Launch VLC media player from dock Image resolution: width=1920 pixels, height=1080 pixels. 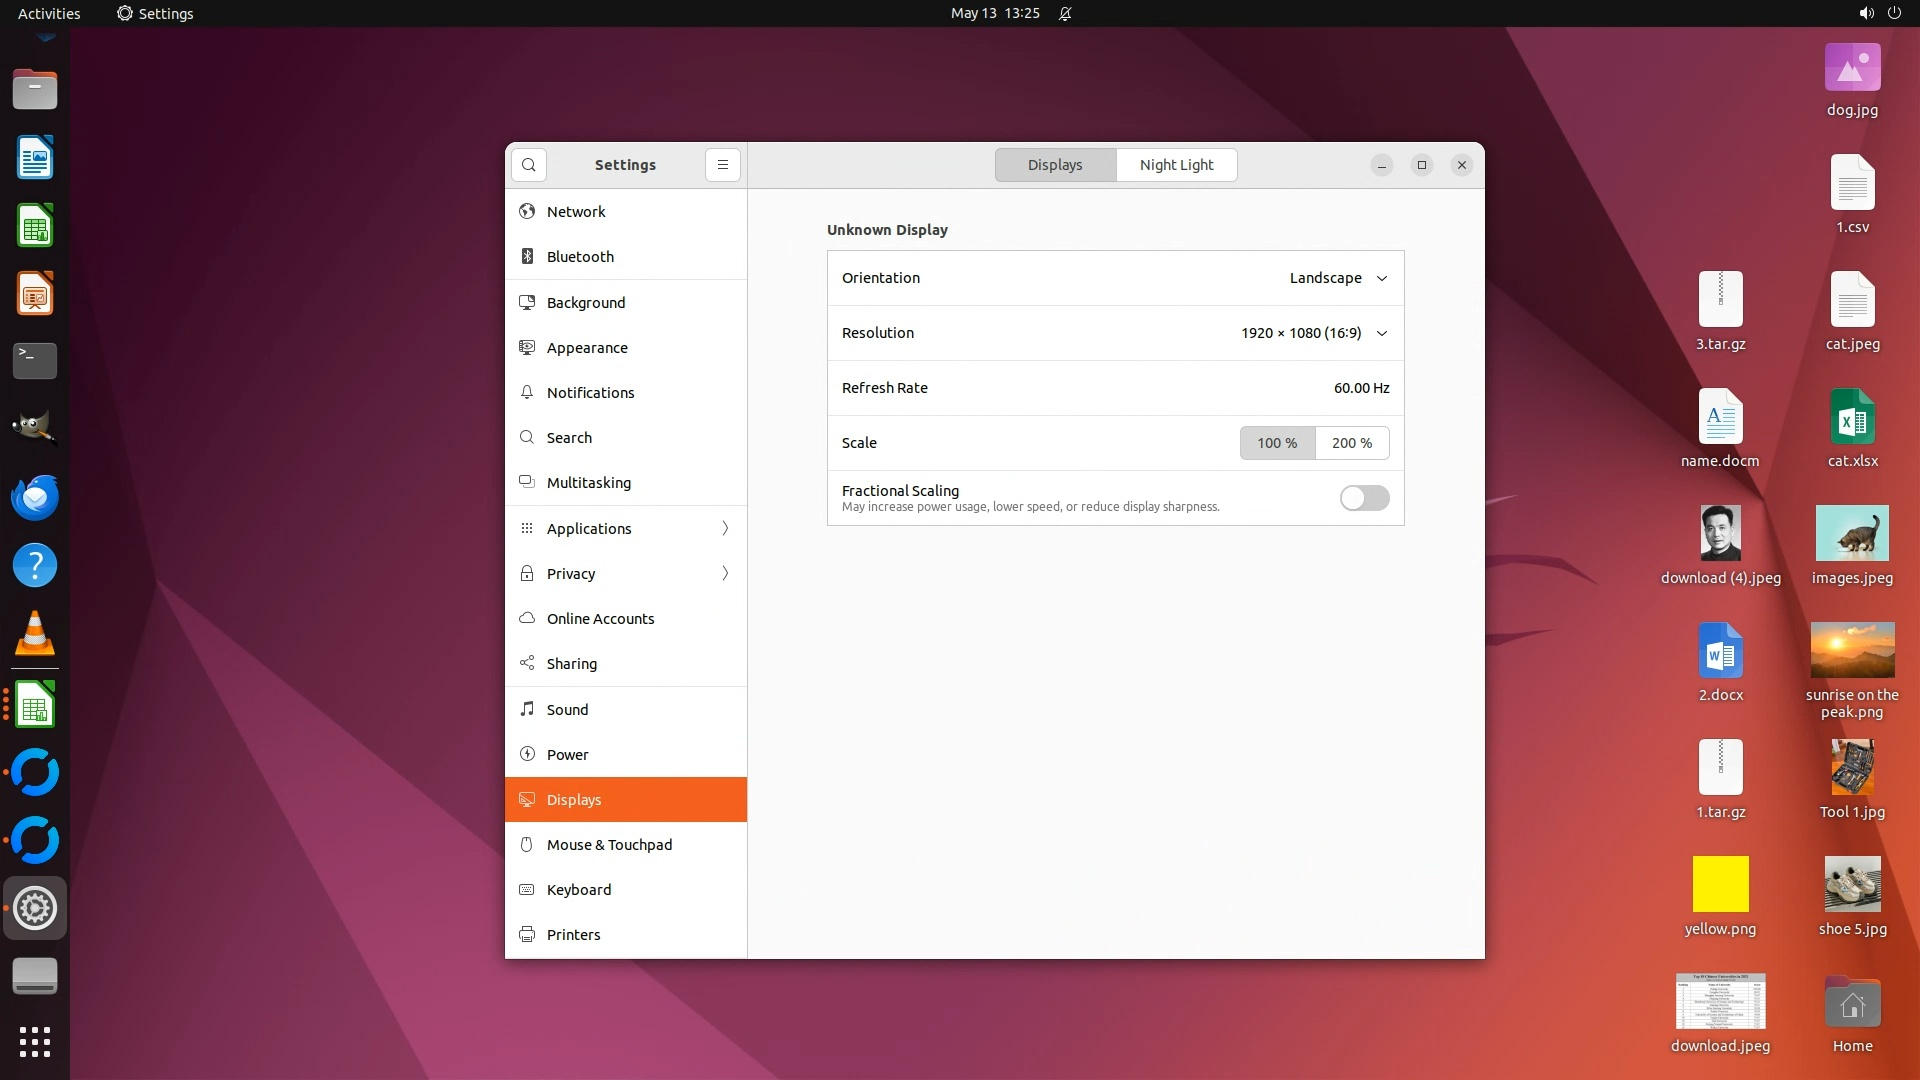click(x=35, y=634)
